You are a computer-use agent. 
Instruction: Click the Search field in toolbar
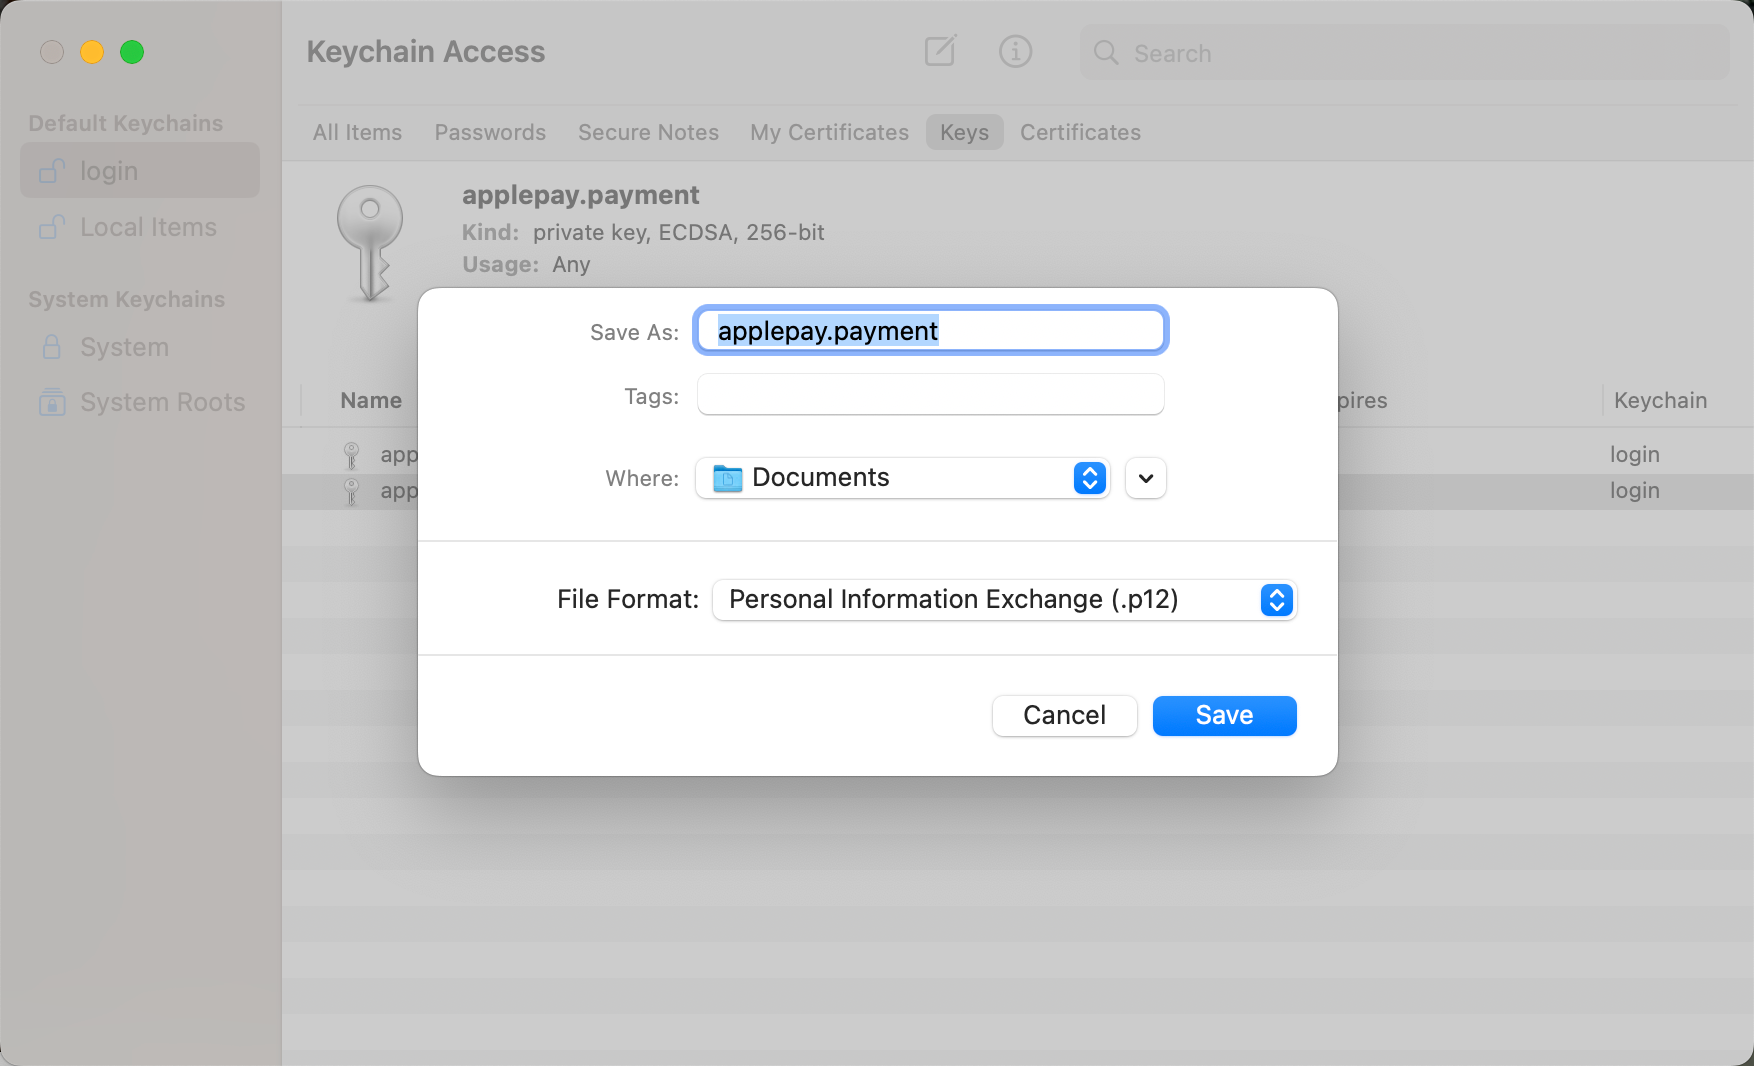point(1404,53)
